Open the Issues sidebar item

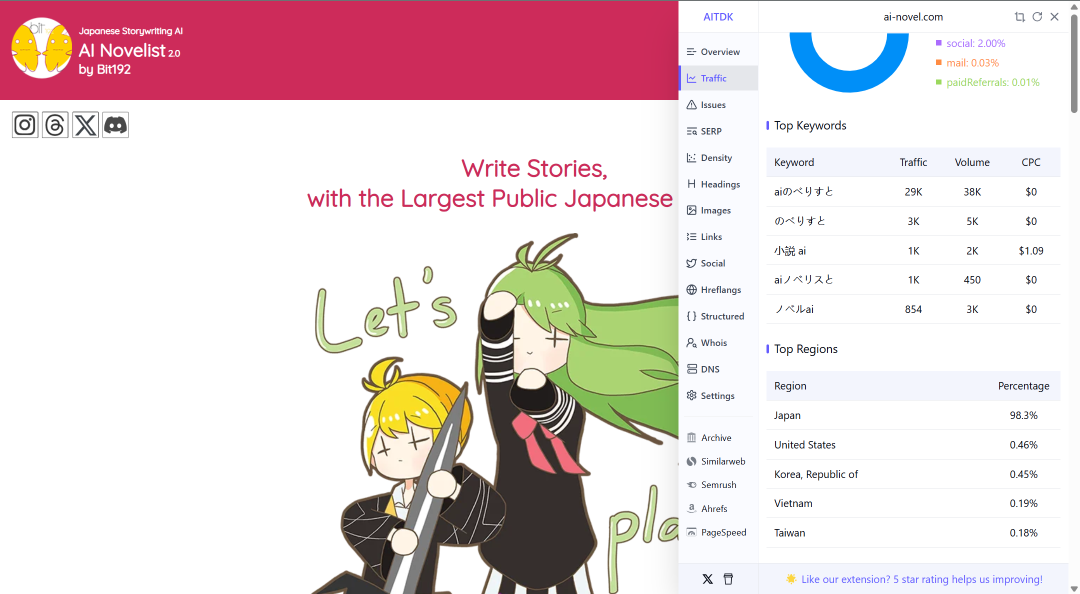(718, 105)
